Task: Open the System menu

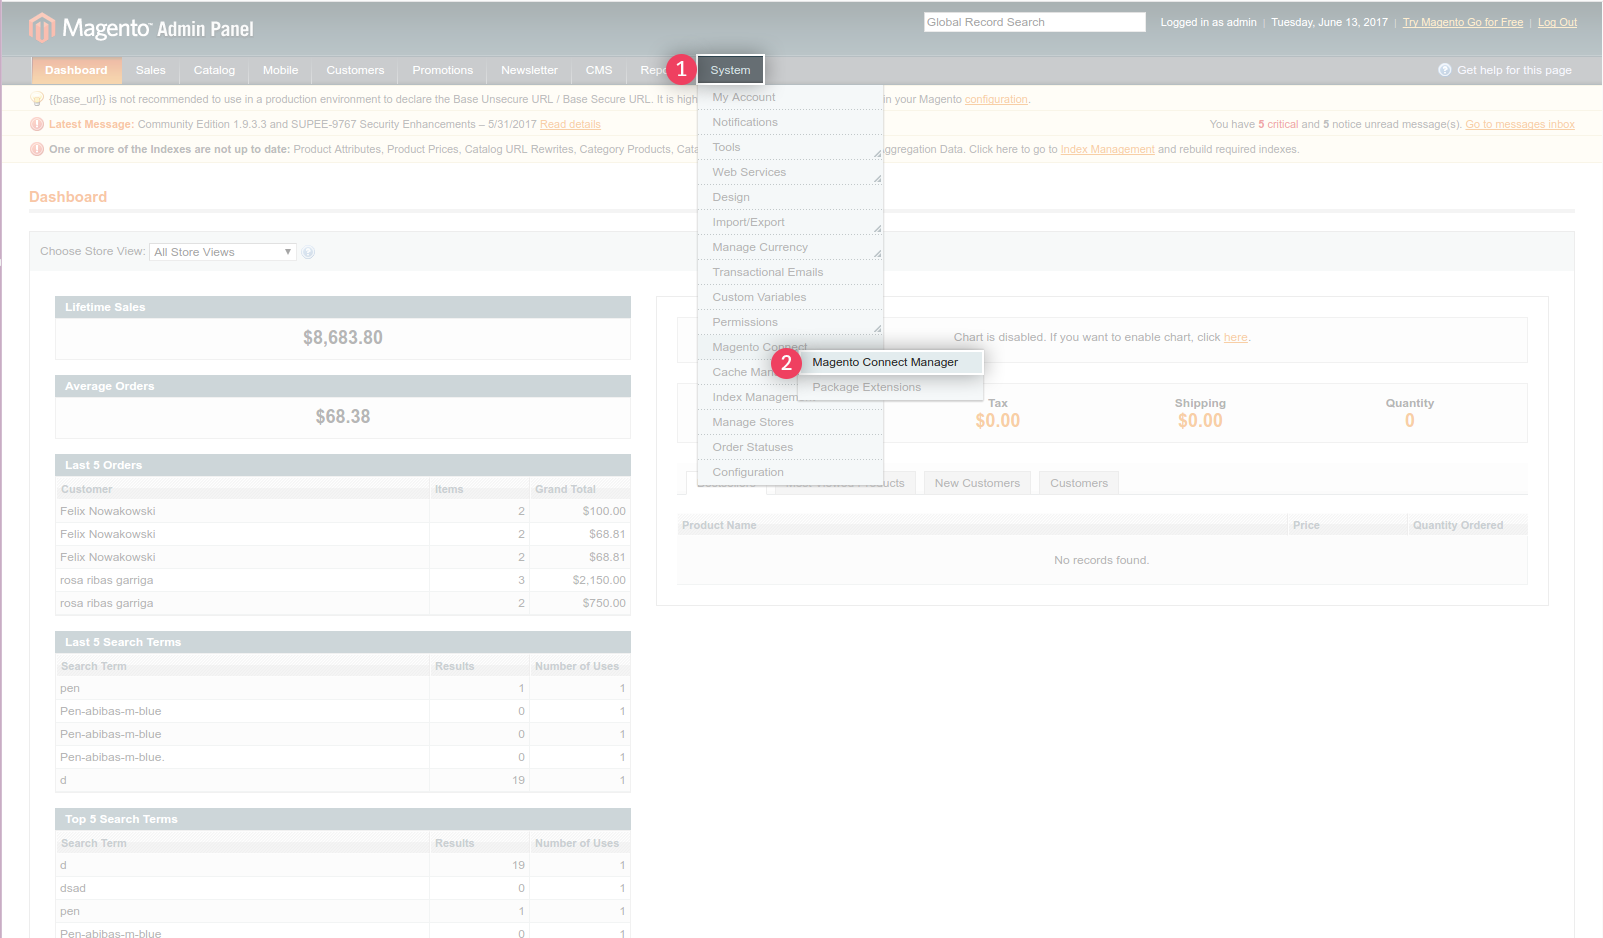Action: pyautogui.click(x=730, y=70)
